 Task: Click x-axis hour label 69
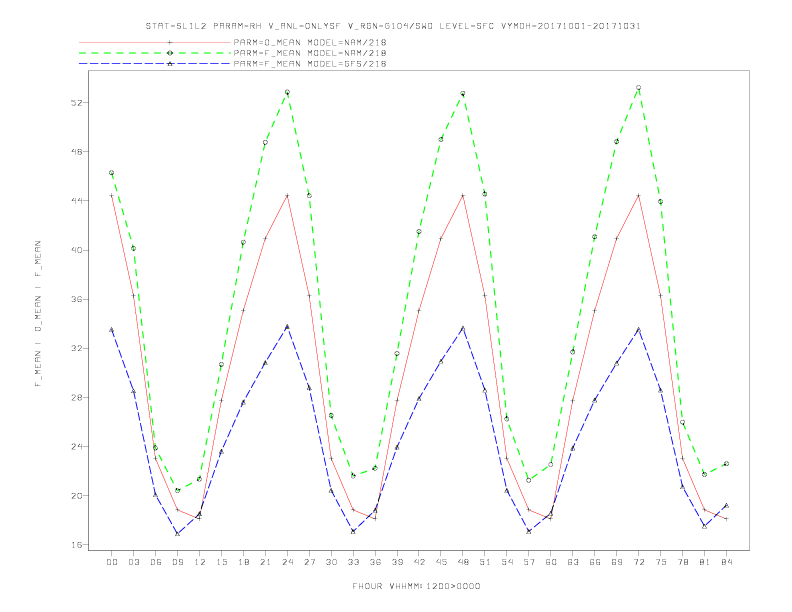[617, 562]
